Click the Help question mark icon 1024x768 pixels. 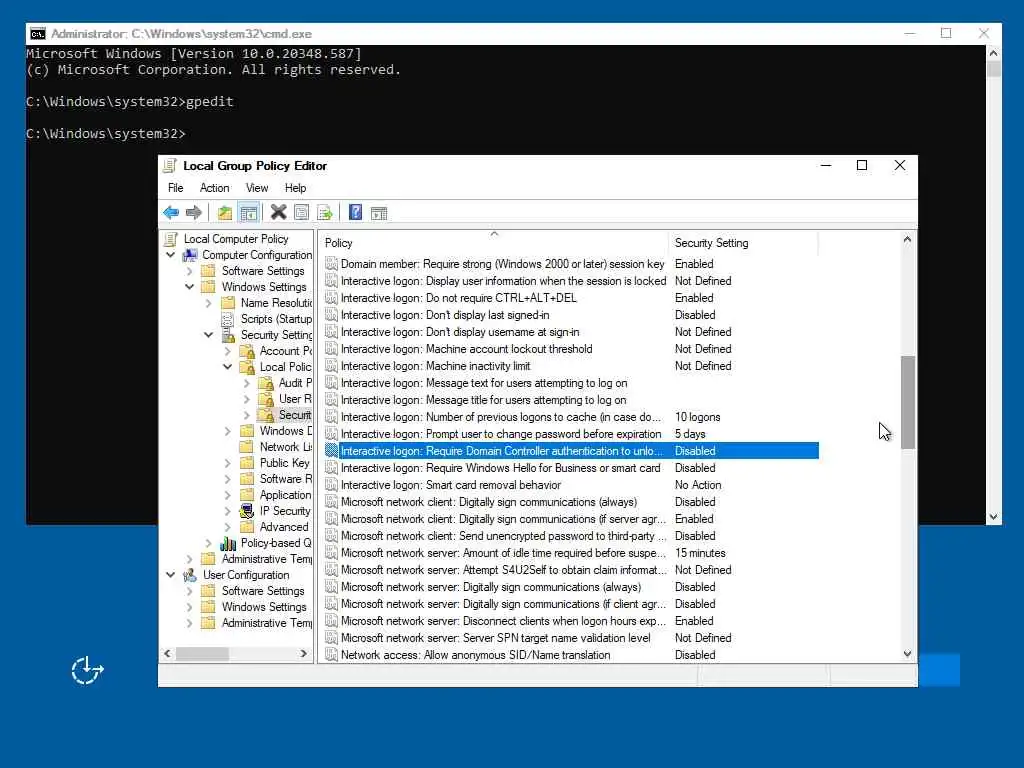(x=355, y=212)
